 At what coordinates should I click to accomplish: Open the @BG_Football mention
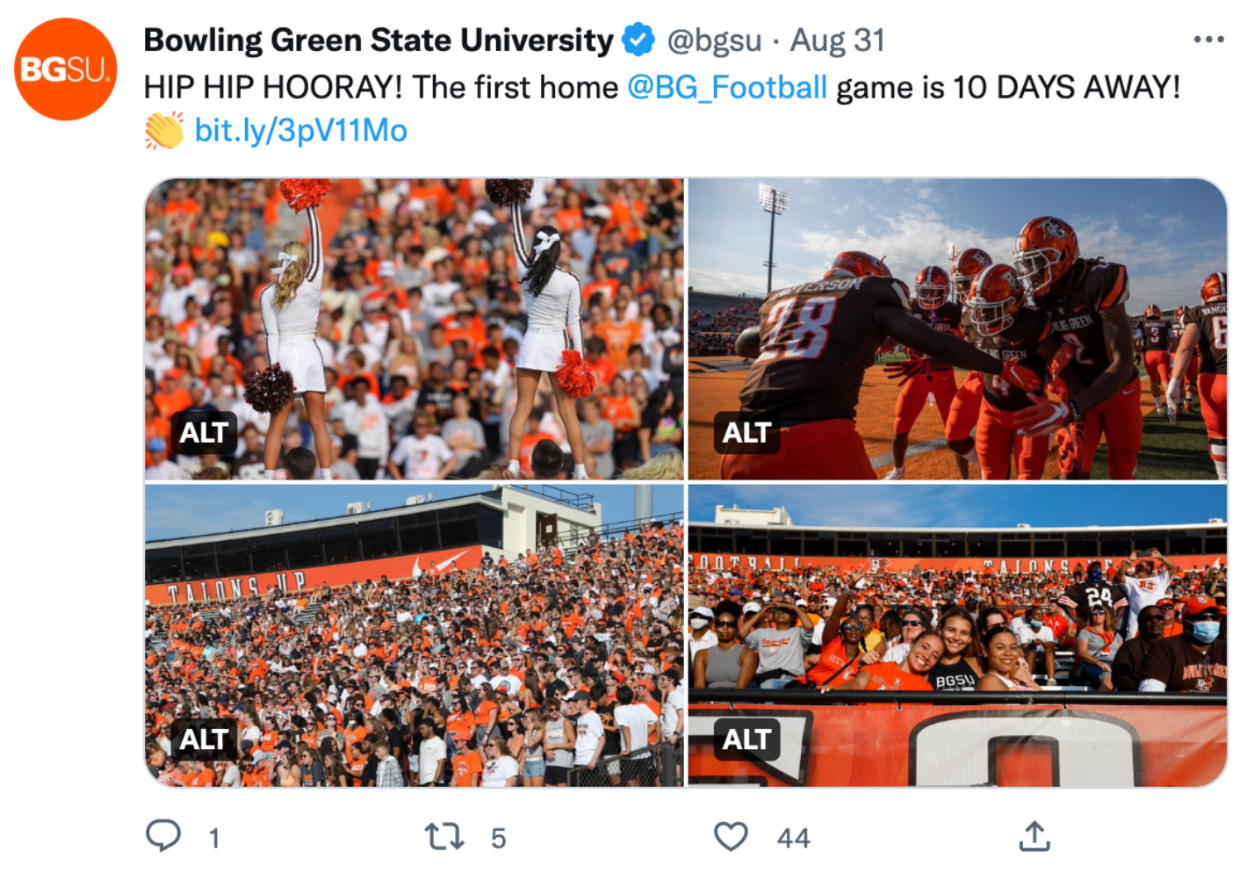[x=727, y=88]
